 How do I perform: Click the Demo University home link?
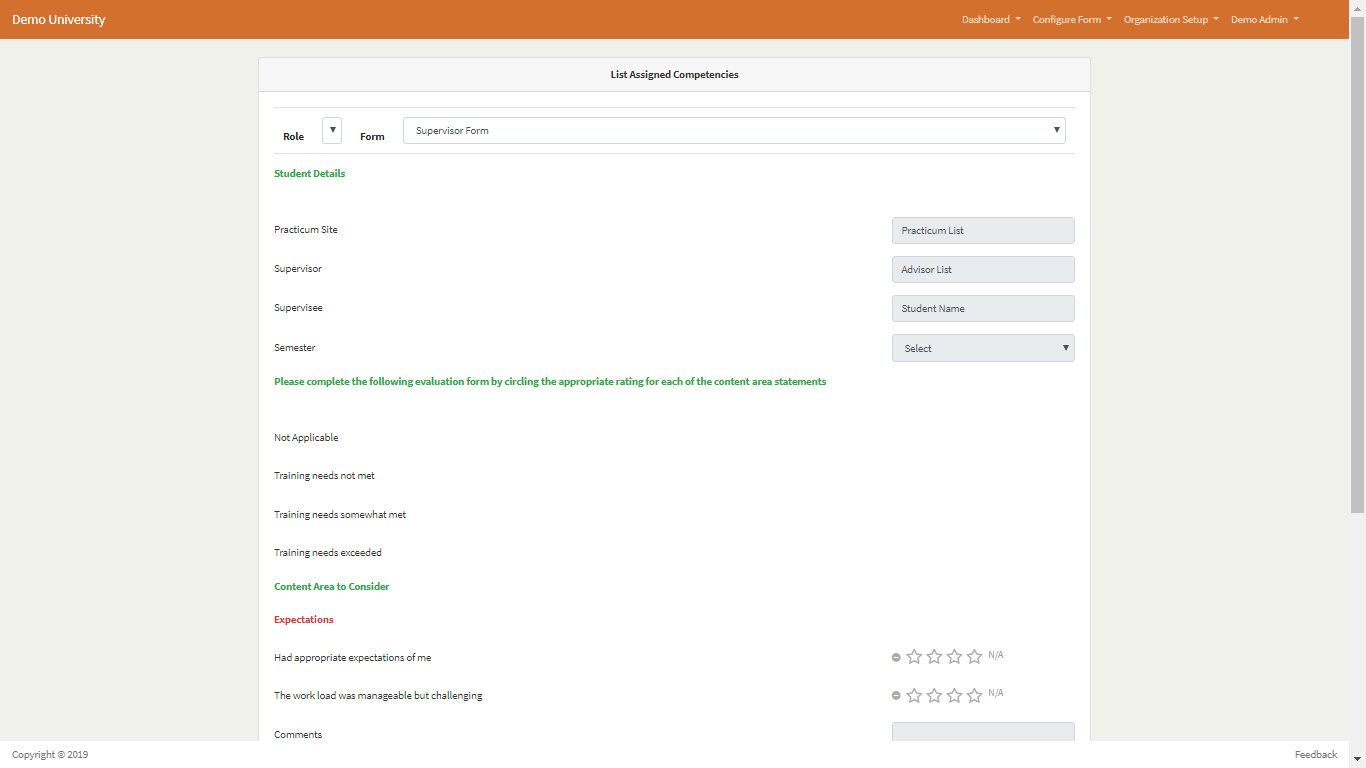(x=58, y=19)
